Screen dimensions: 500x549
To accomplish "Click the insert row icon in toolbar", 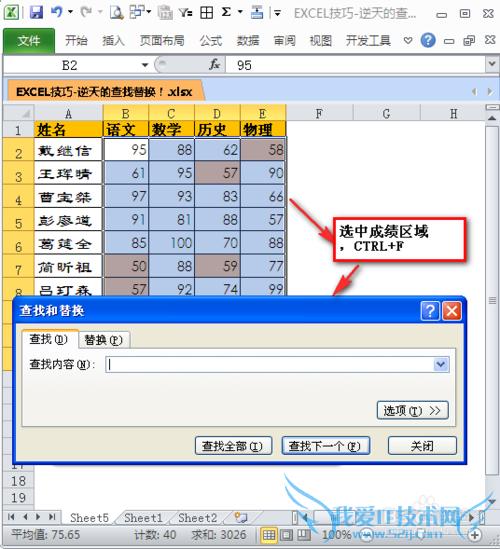I will point(257,13).
